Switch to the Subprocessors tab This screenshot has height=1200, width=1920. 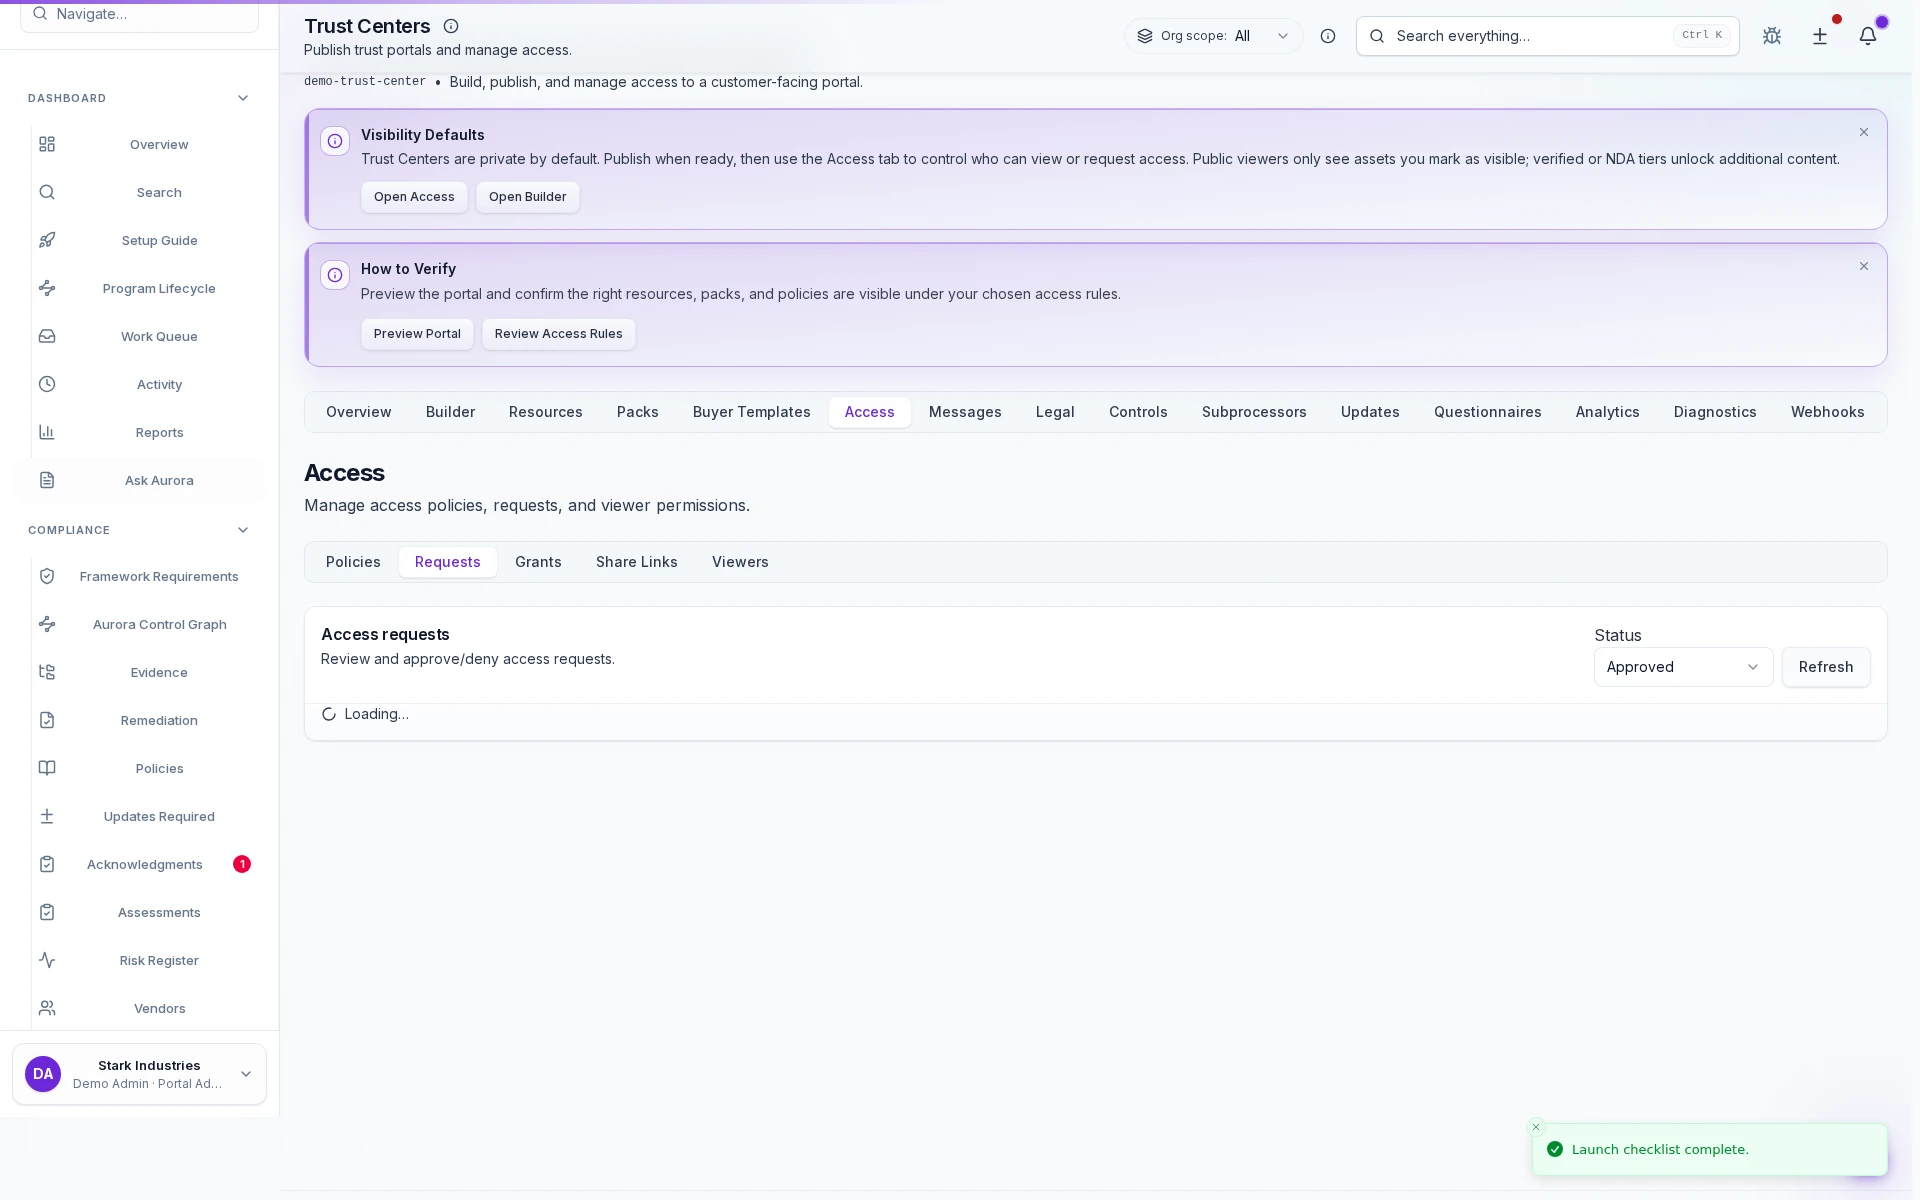point(1254,412)
